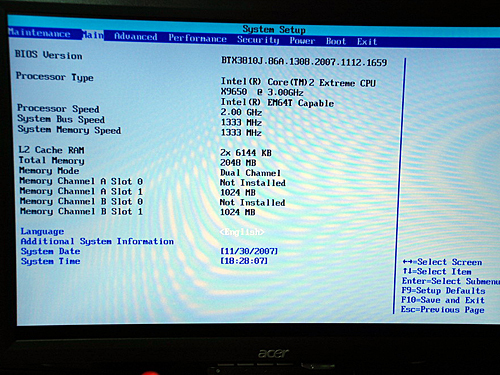Switch to the Boot tab

(336, 41)
